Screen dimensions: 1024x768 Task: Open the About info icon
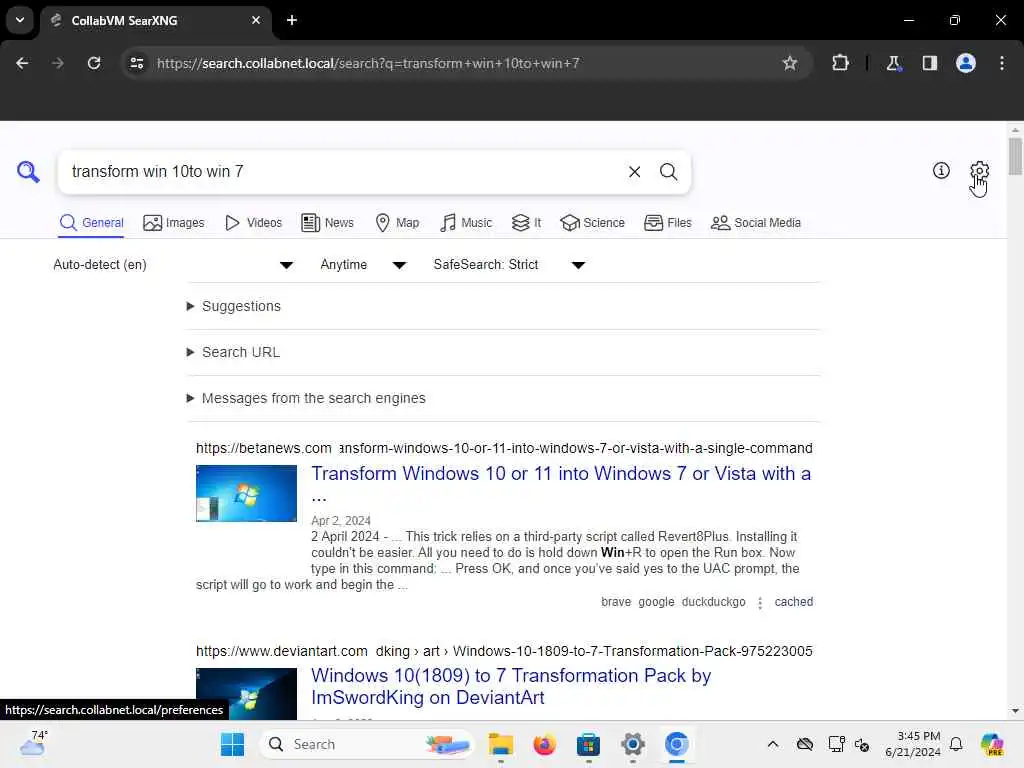pyautogui.click(x=940, y=170)
